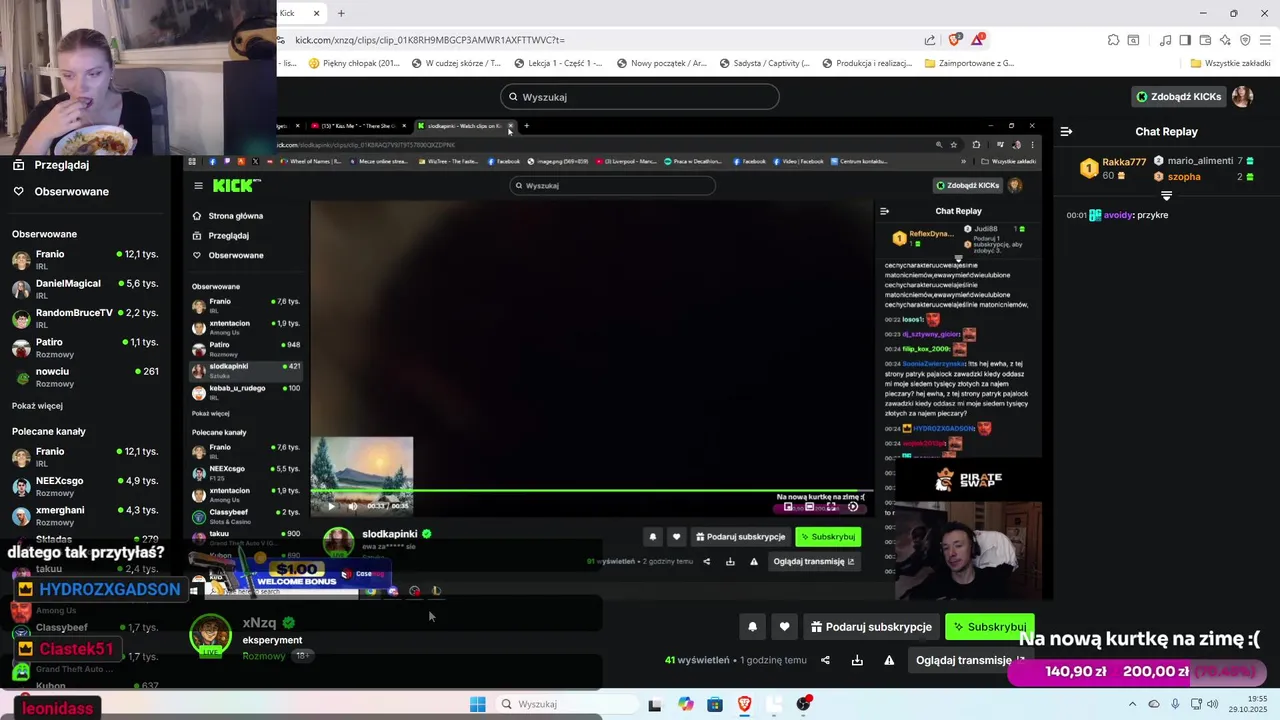This screenshot has width=1280, height=720.
Task: Expand the 'Wszystkie zakładki' bookmarks folder
Action: 1230,63
